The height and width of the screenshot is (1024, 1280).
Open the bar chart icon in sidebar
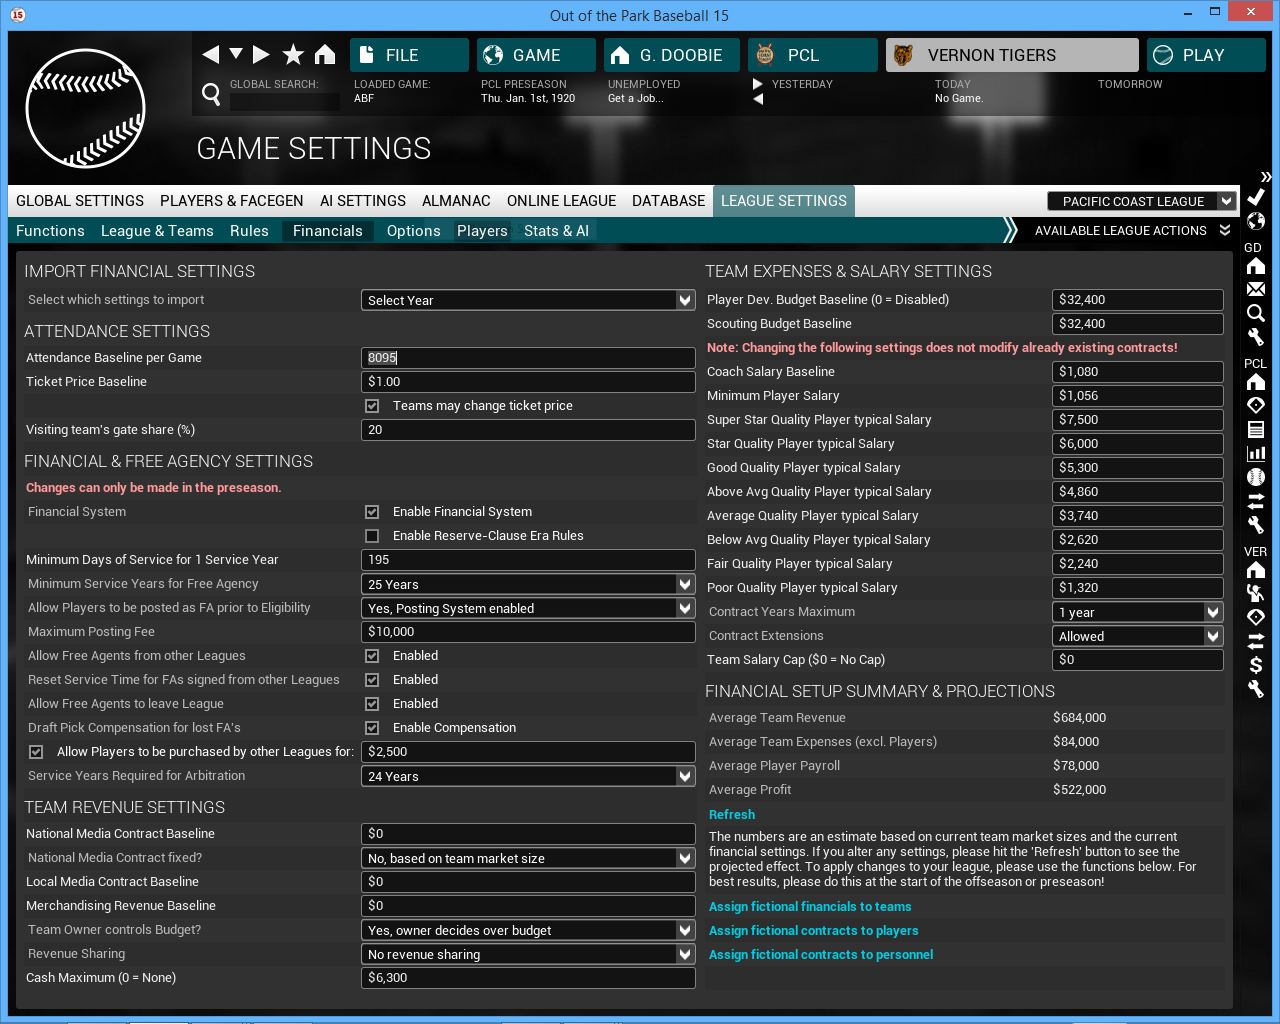[1256, 453]
